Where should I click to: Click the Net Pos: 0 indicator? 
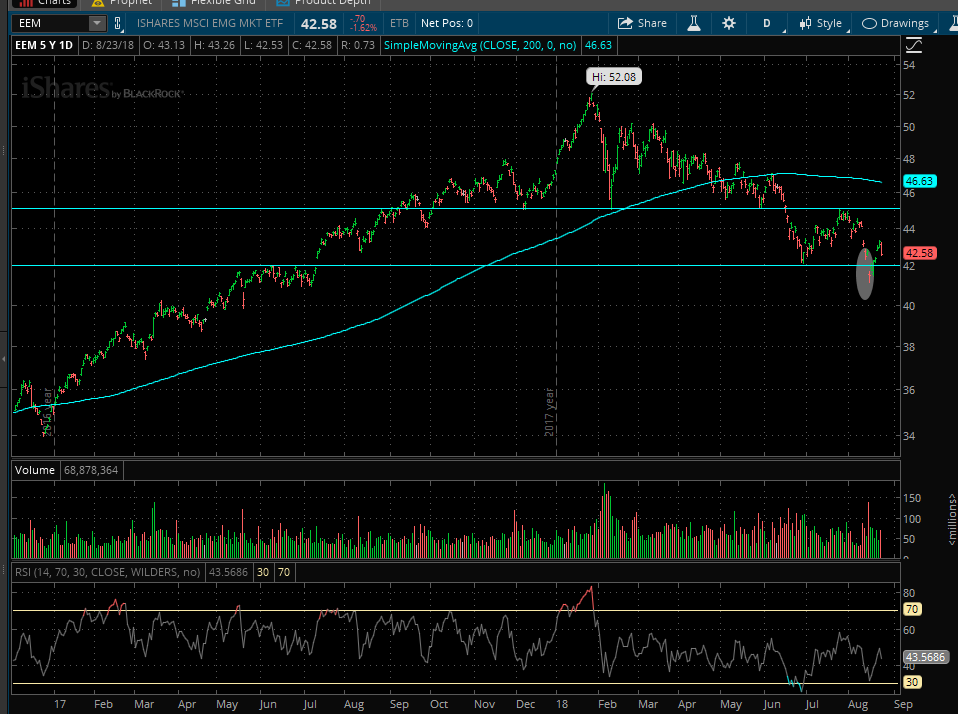pyautogui.click(x=447, y=23)
